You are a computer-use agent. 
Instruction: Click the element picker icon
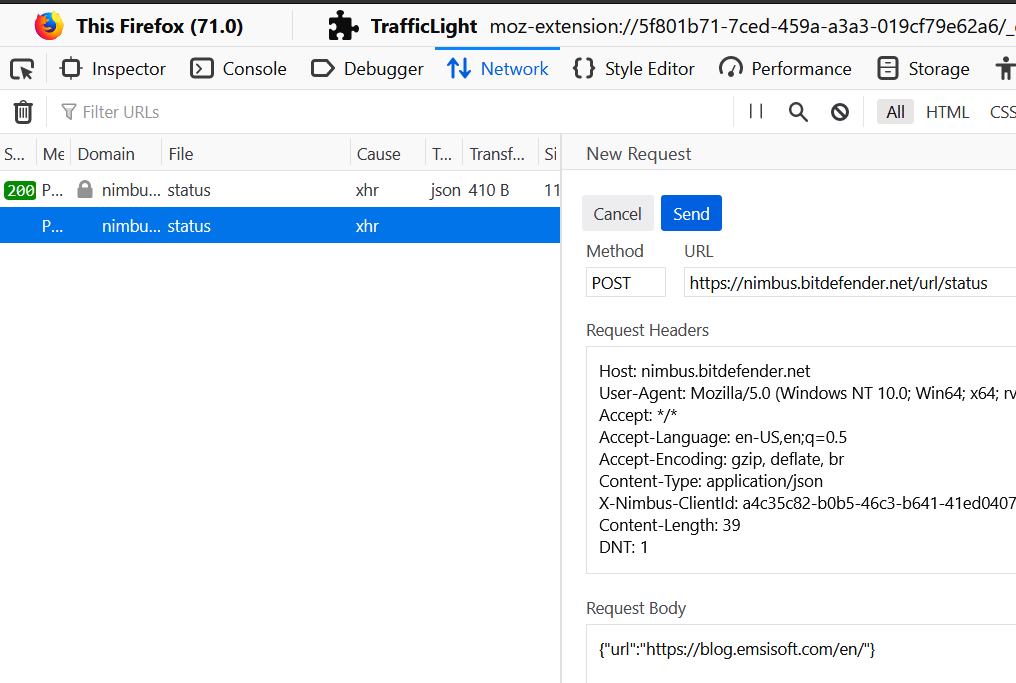click(22, 69)
